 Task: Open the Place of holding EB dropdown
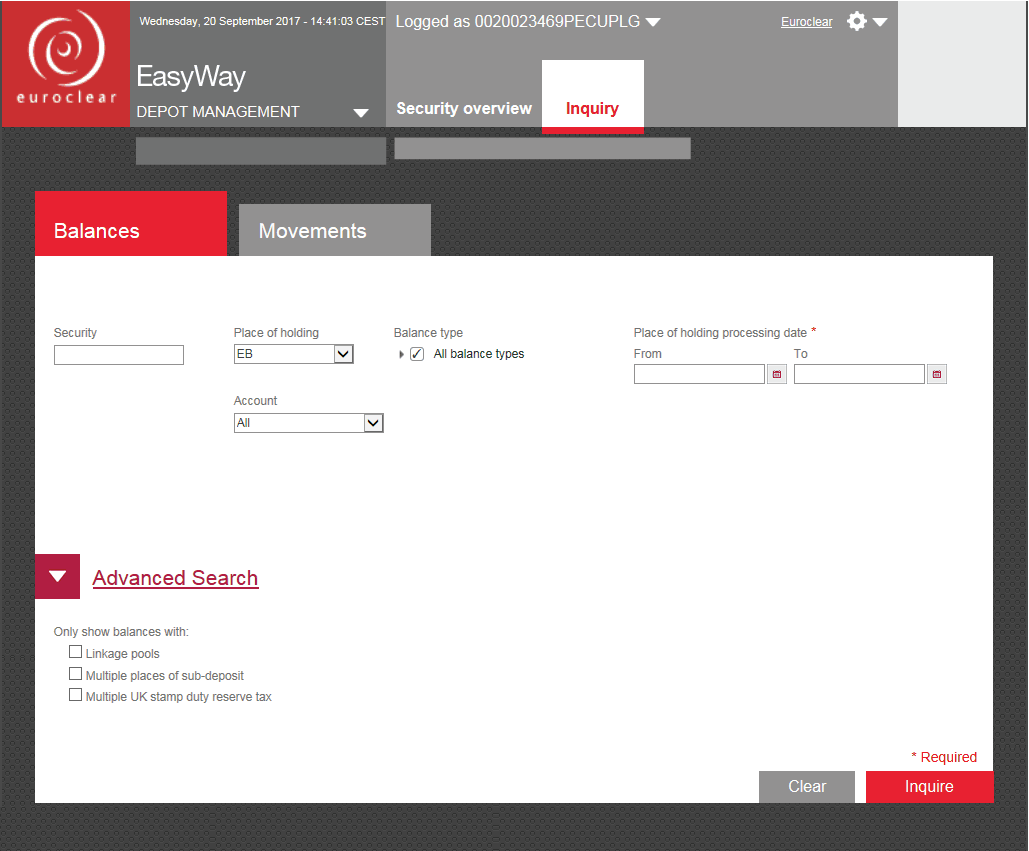point(294,354)
